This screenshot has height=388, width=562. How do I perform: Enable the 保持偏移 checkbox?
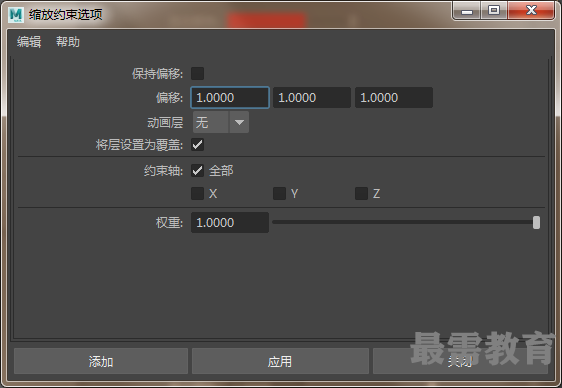point(197,73)
